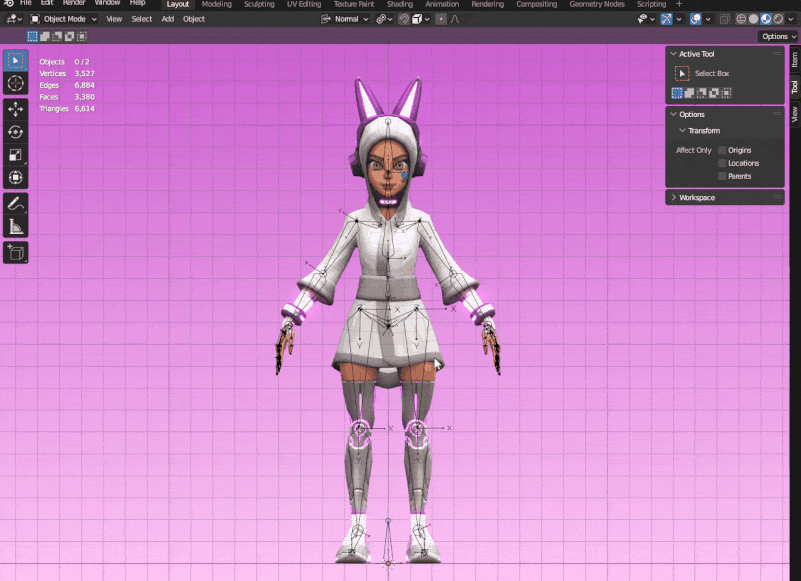Click the Add Cube tool
Image resolution: width=801 pixels, height=581 pixels.
pyautogui.click(x=15, y=253)
